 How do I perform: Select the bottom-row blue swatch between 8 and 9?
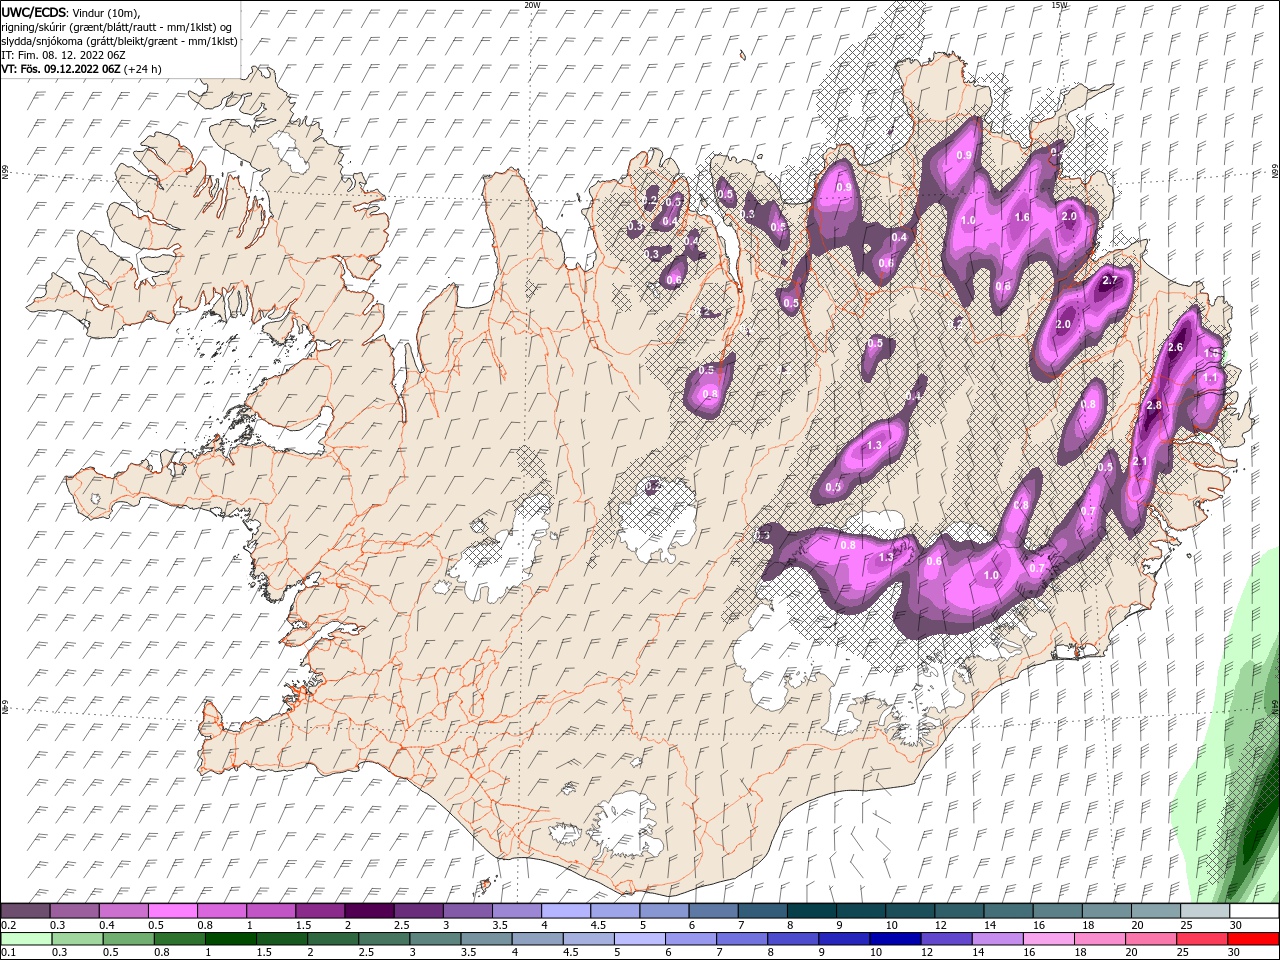[x=792, y=938]
